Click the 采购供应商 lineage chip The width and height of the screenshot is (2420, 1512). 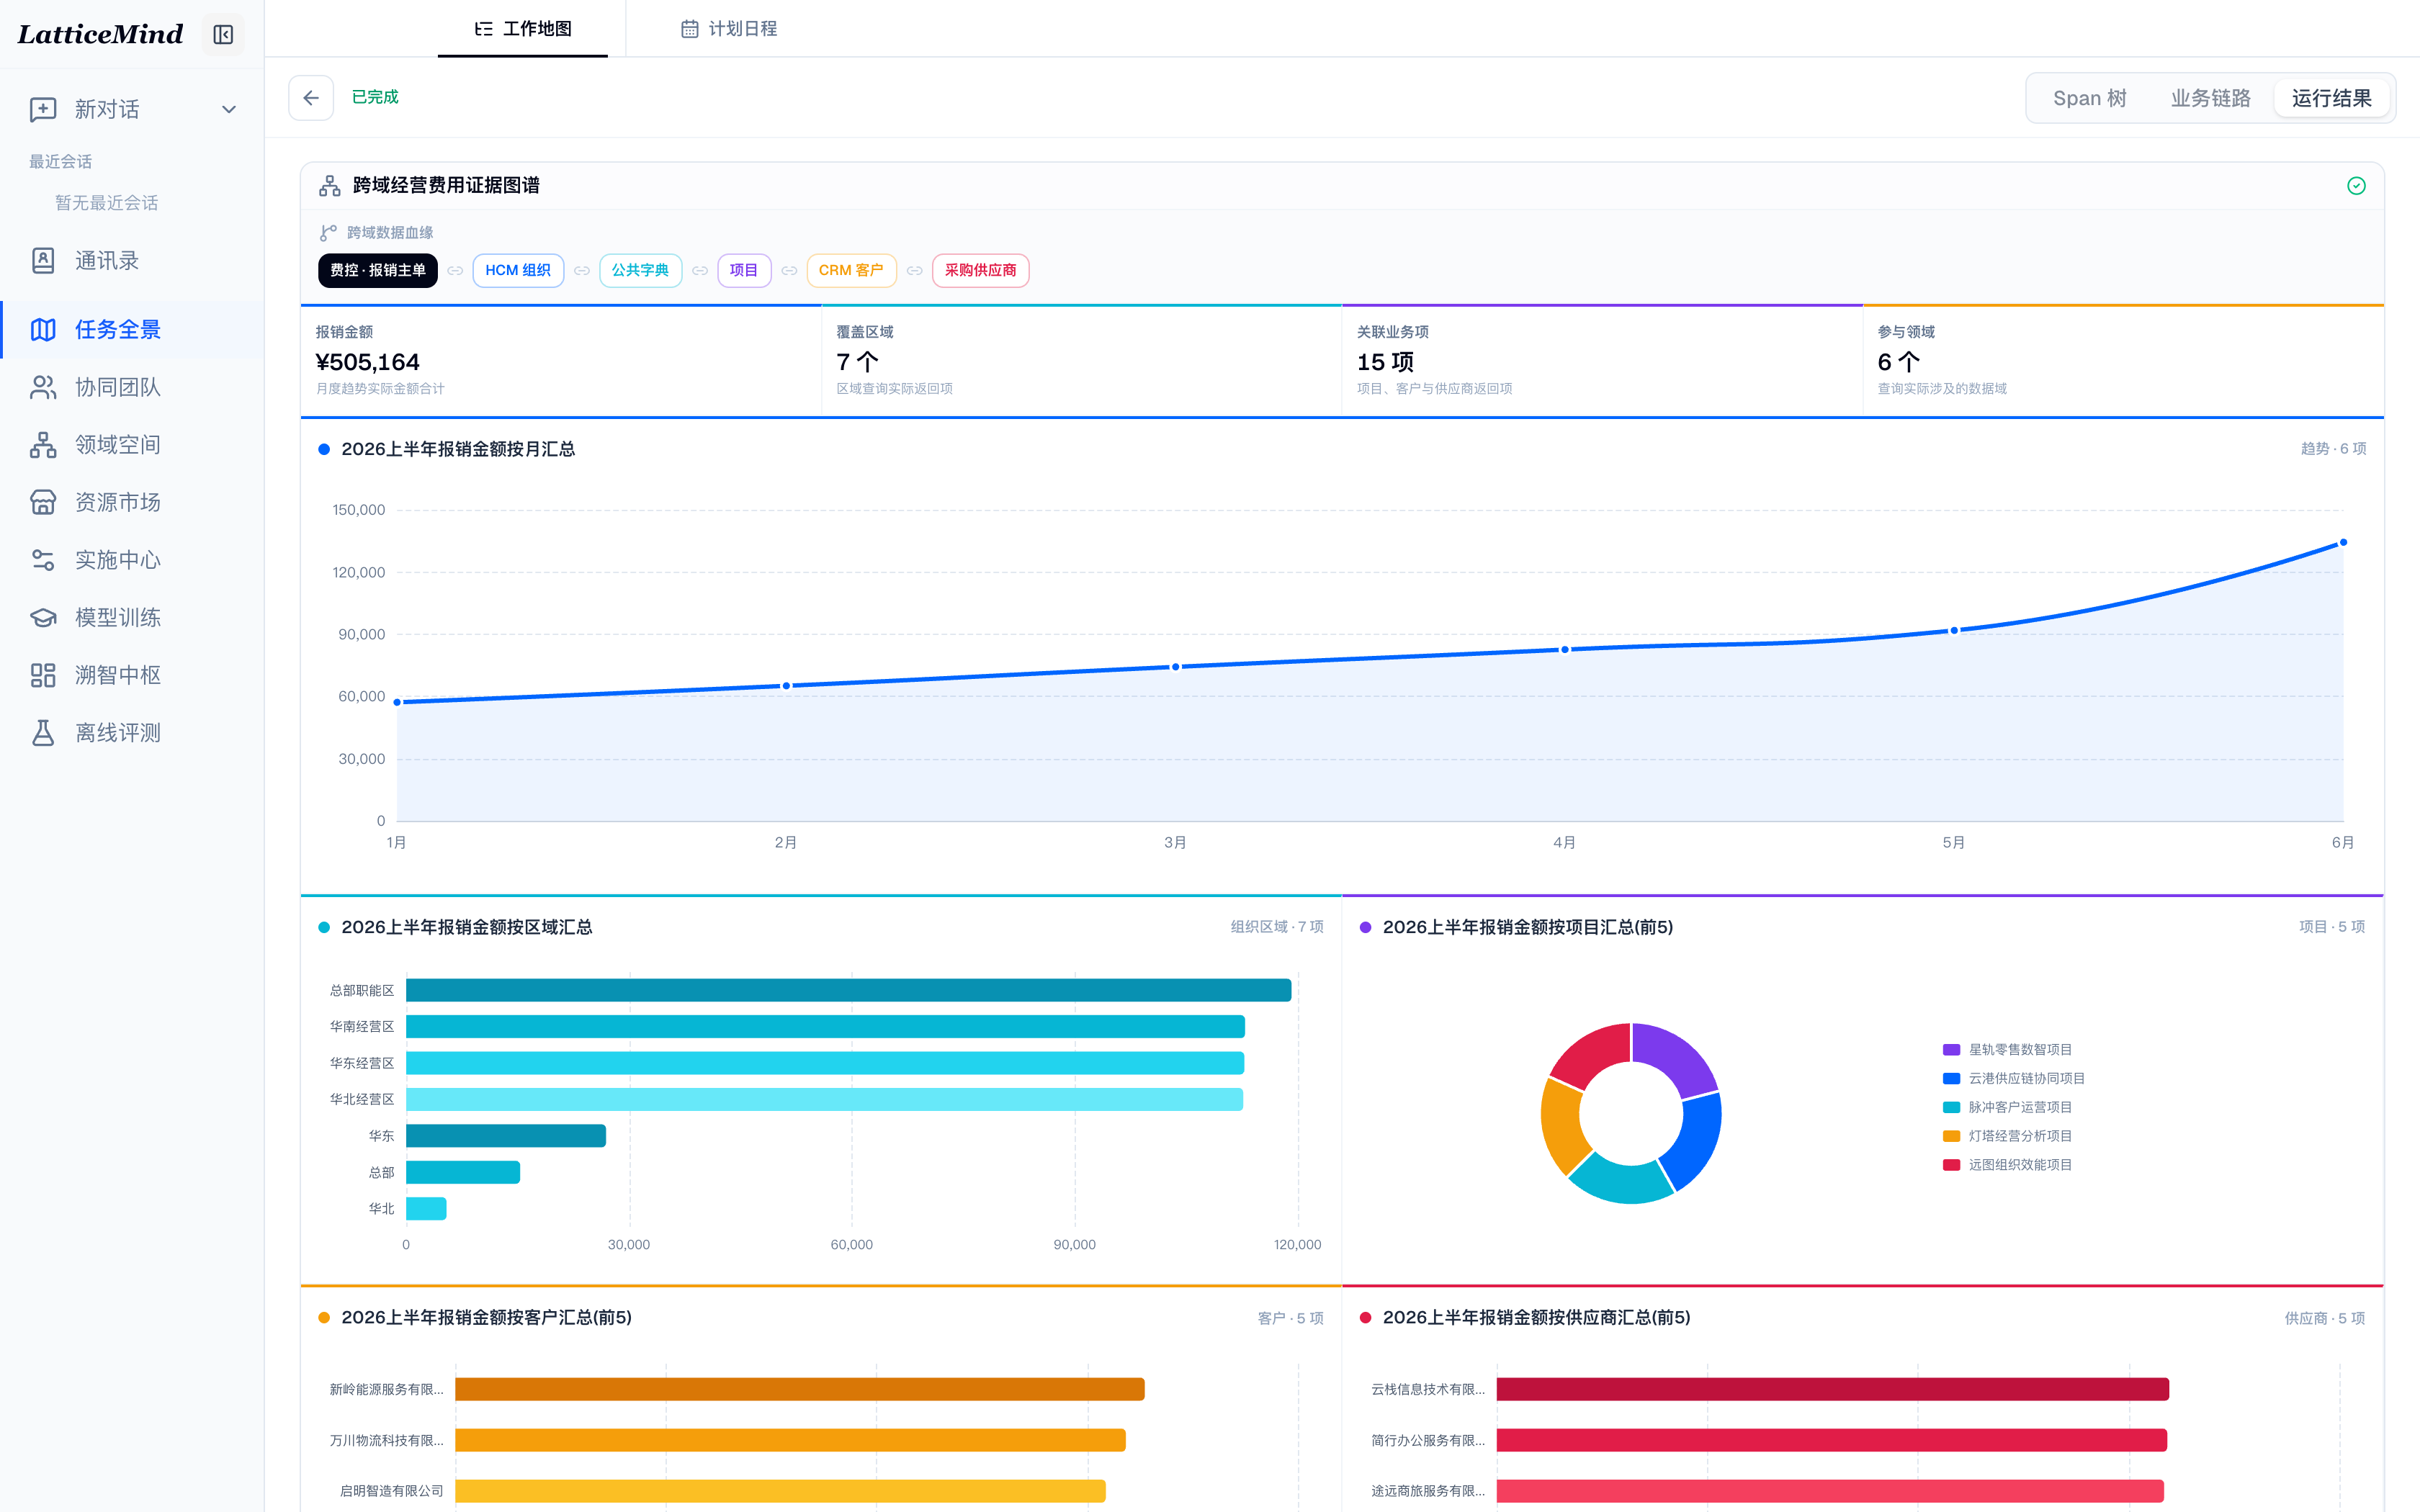[x=980, y=270]
